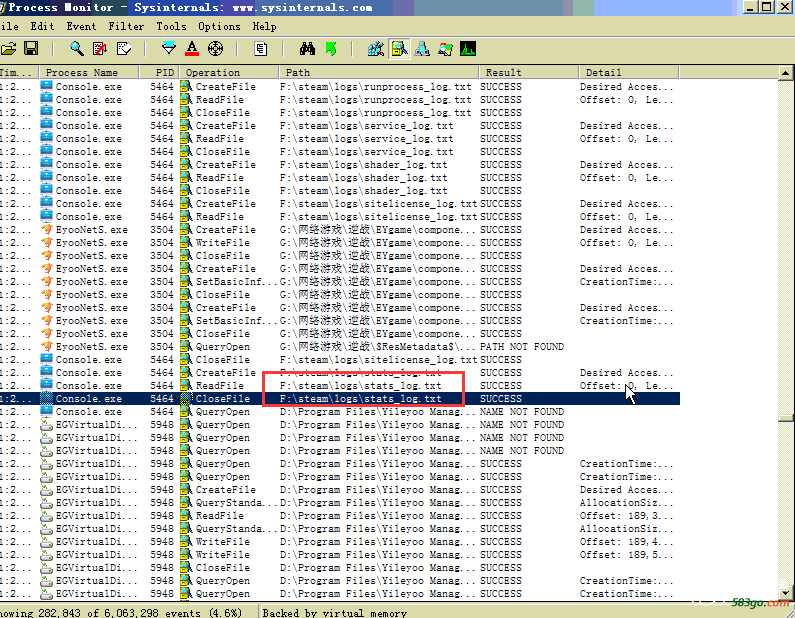Open the Tools menu
Screen dimensions: 795x618
coord(171,26)
